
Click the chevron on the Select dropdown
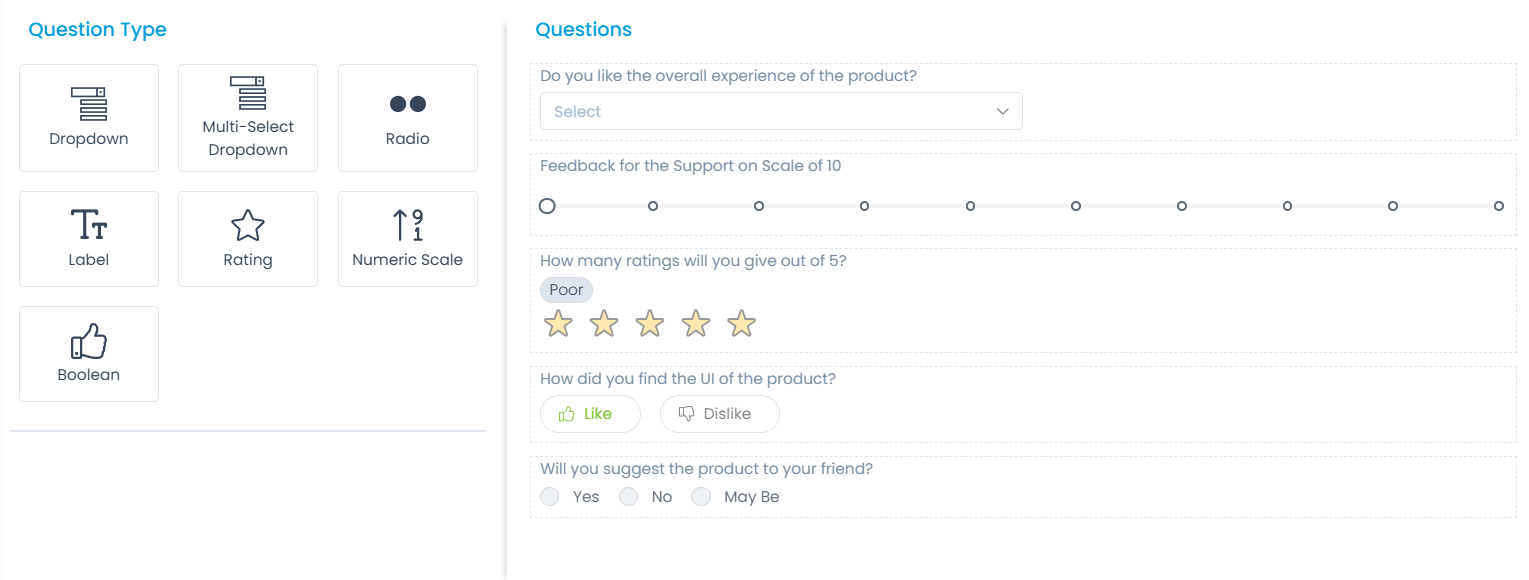click(x=1002, y=111)
